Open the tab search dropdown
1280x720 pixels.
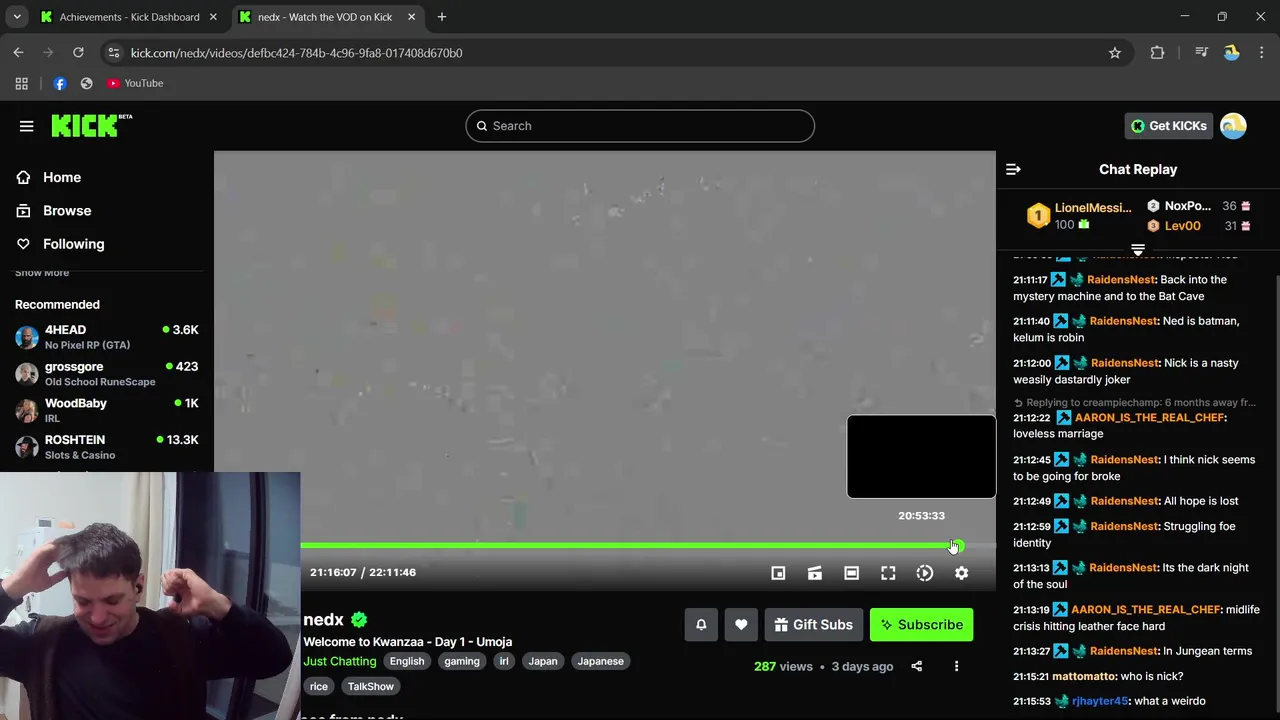(x=17, y=17)
